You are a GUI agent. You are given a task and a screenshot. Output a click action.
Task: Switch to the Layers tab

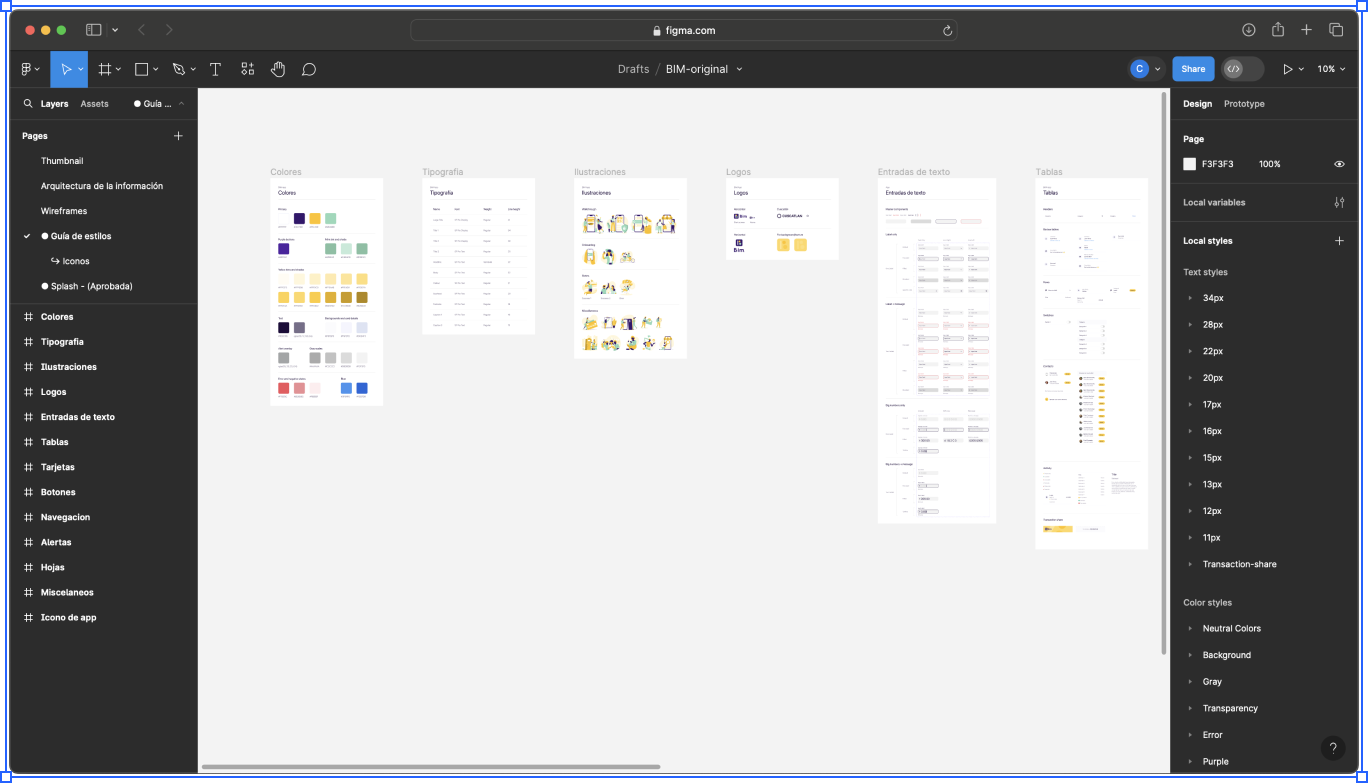tap(54, 104)
